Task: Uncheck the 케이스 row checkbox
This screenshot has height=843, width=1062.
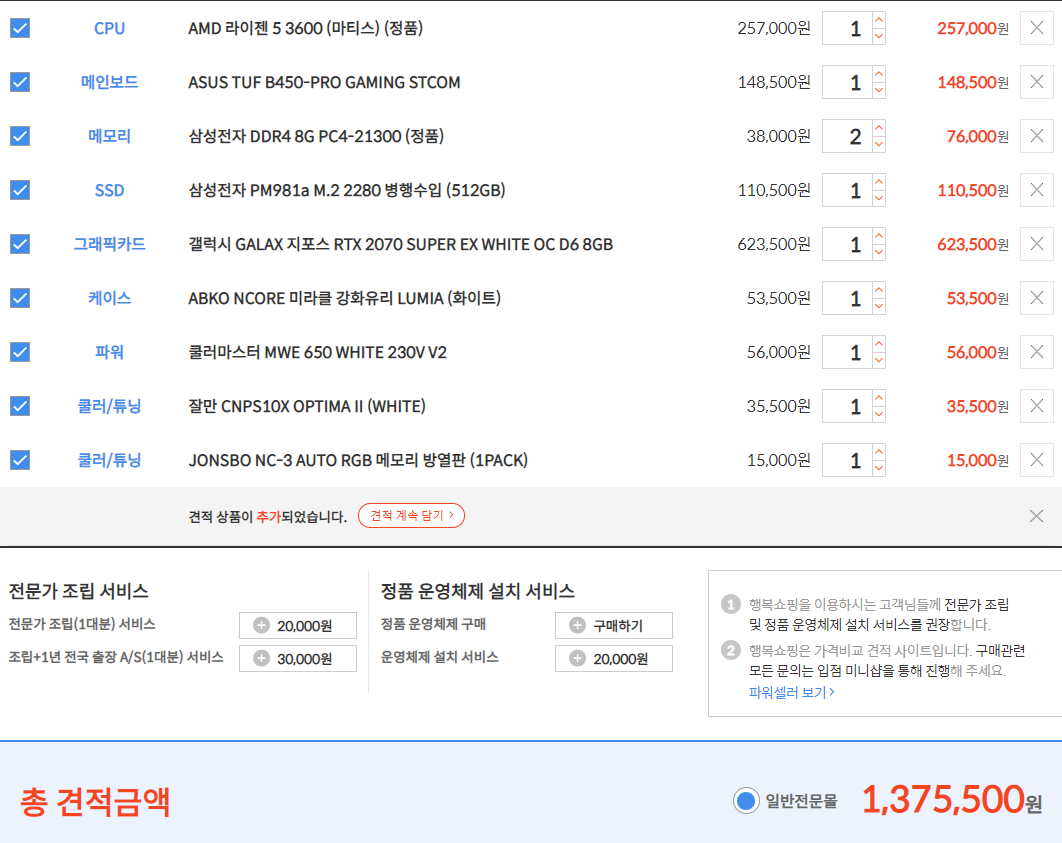Action: [x=20, y=298]
